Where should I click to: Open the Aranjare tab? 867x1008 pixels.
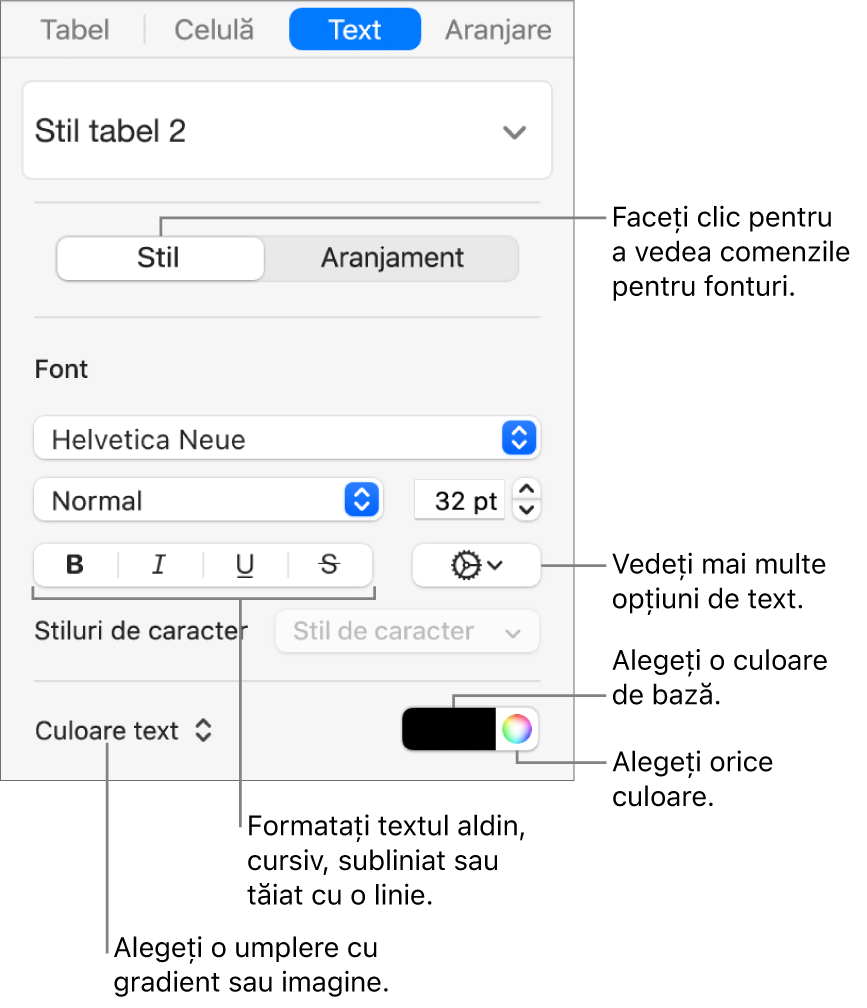click(497, 30)
